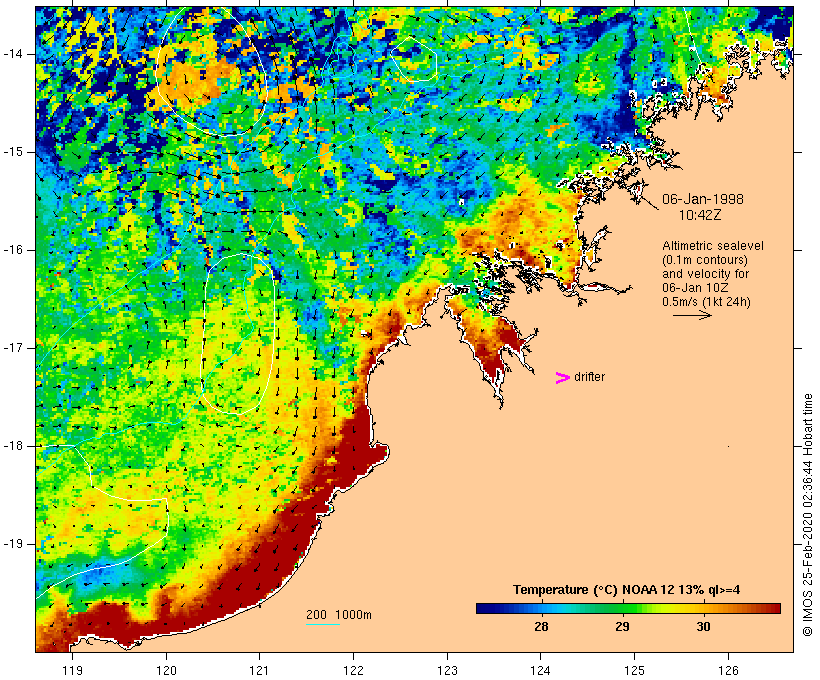Click the '119' longitude axis label
Screen dimensions: 820x680
pos(72,670)
